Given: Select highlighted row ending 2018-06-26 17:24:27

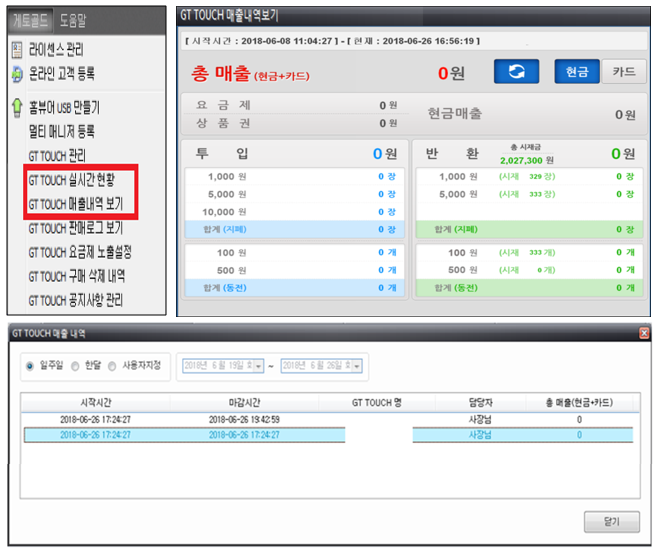Looking at the screenshot, I should [328, 435].
